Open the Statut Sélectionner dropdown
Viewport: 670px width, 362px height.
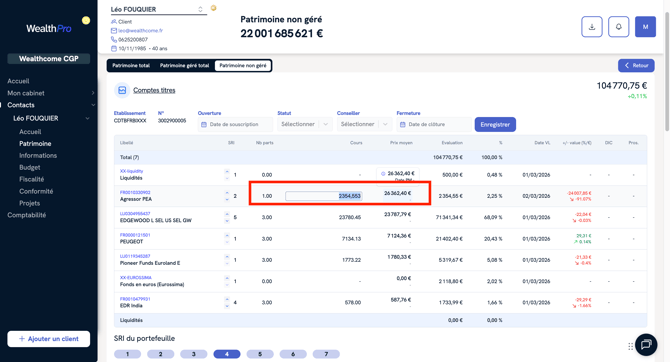click(304, 124)
